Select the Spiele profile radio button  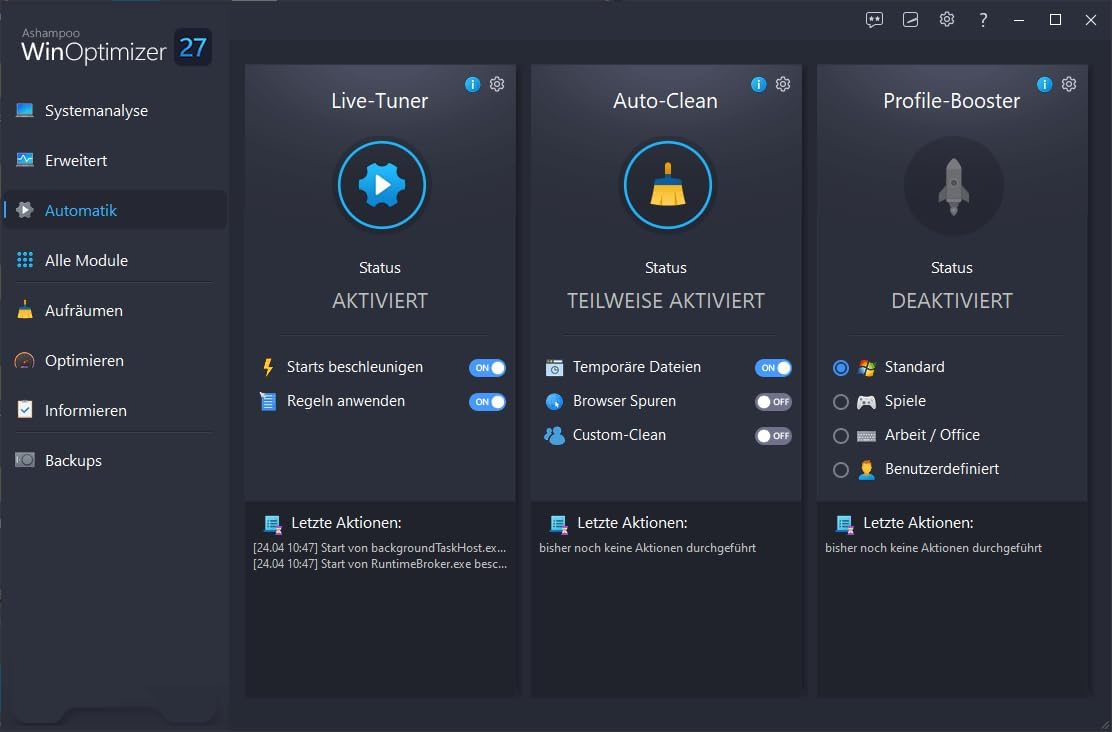(840, 401)
